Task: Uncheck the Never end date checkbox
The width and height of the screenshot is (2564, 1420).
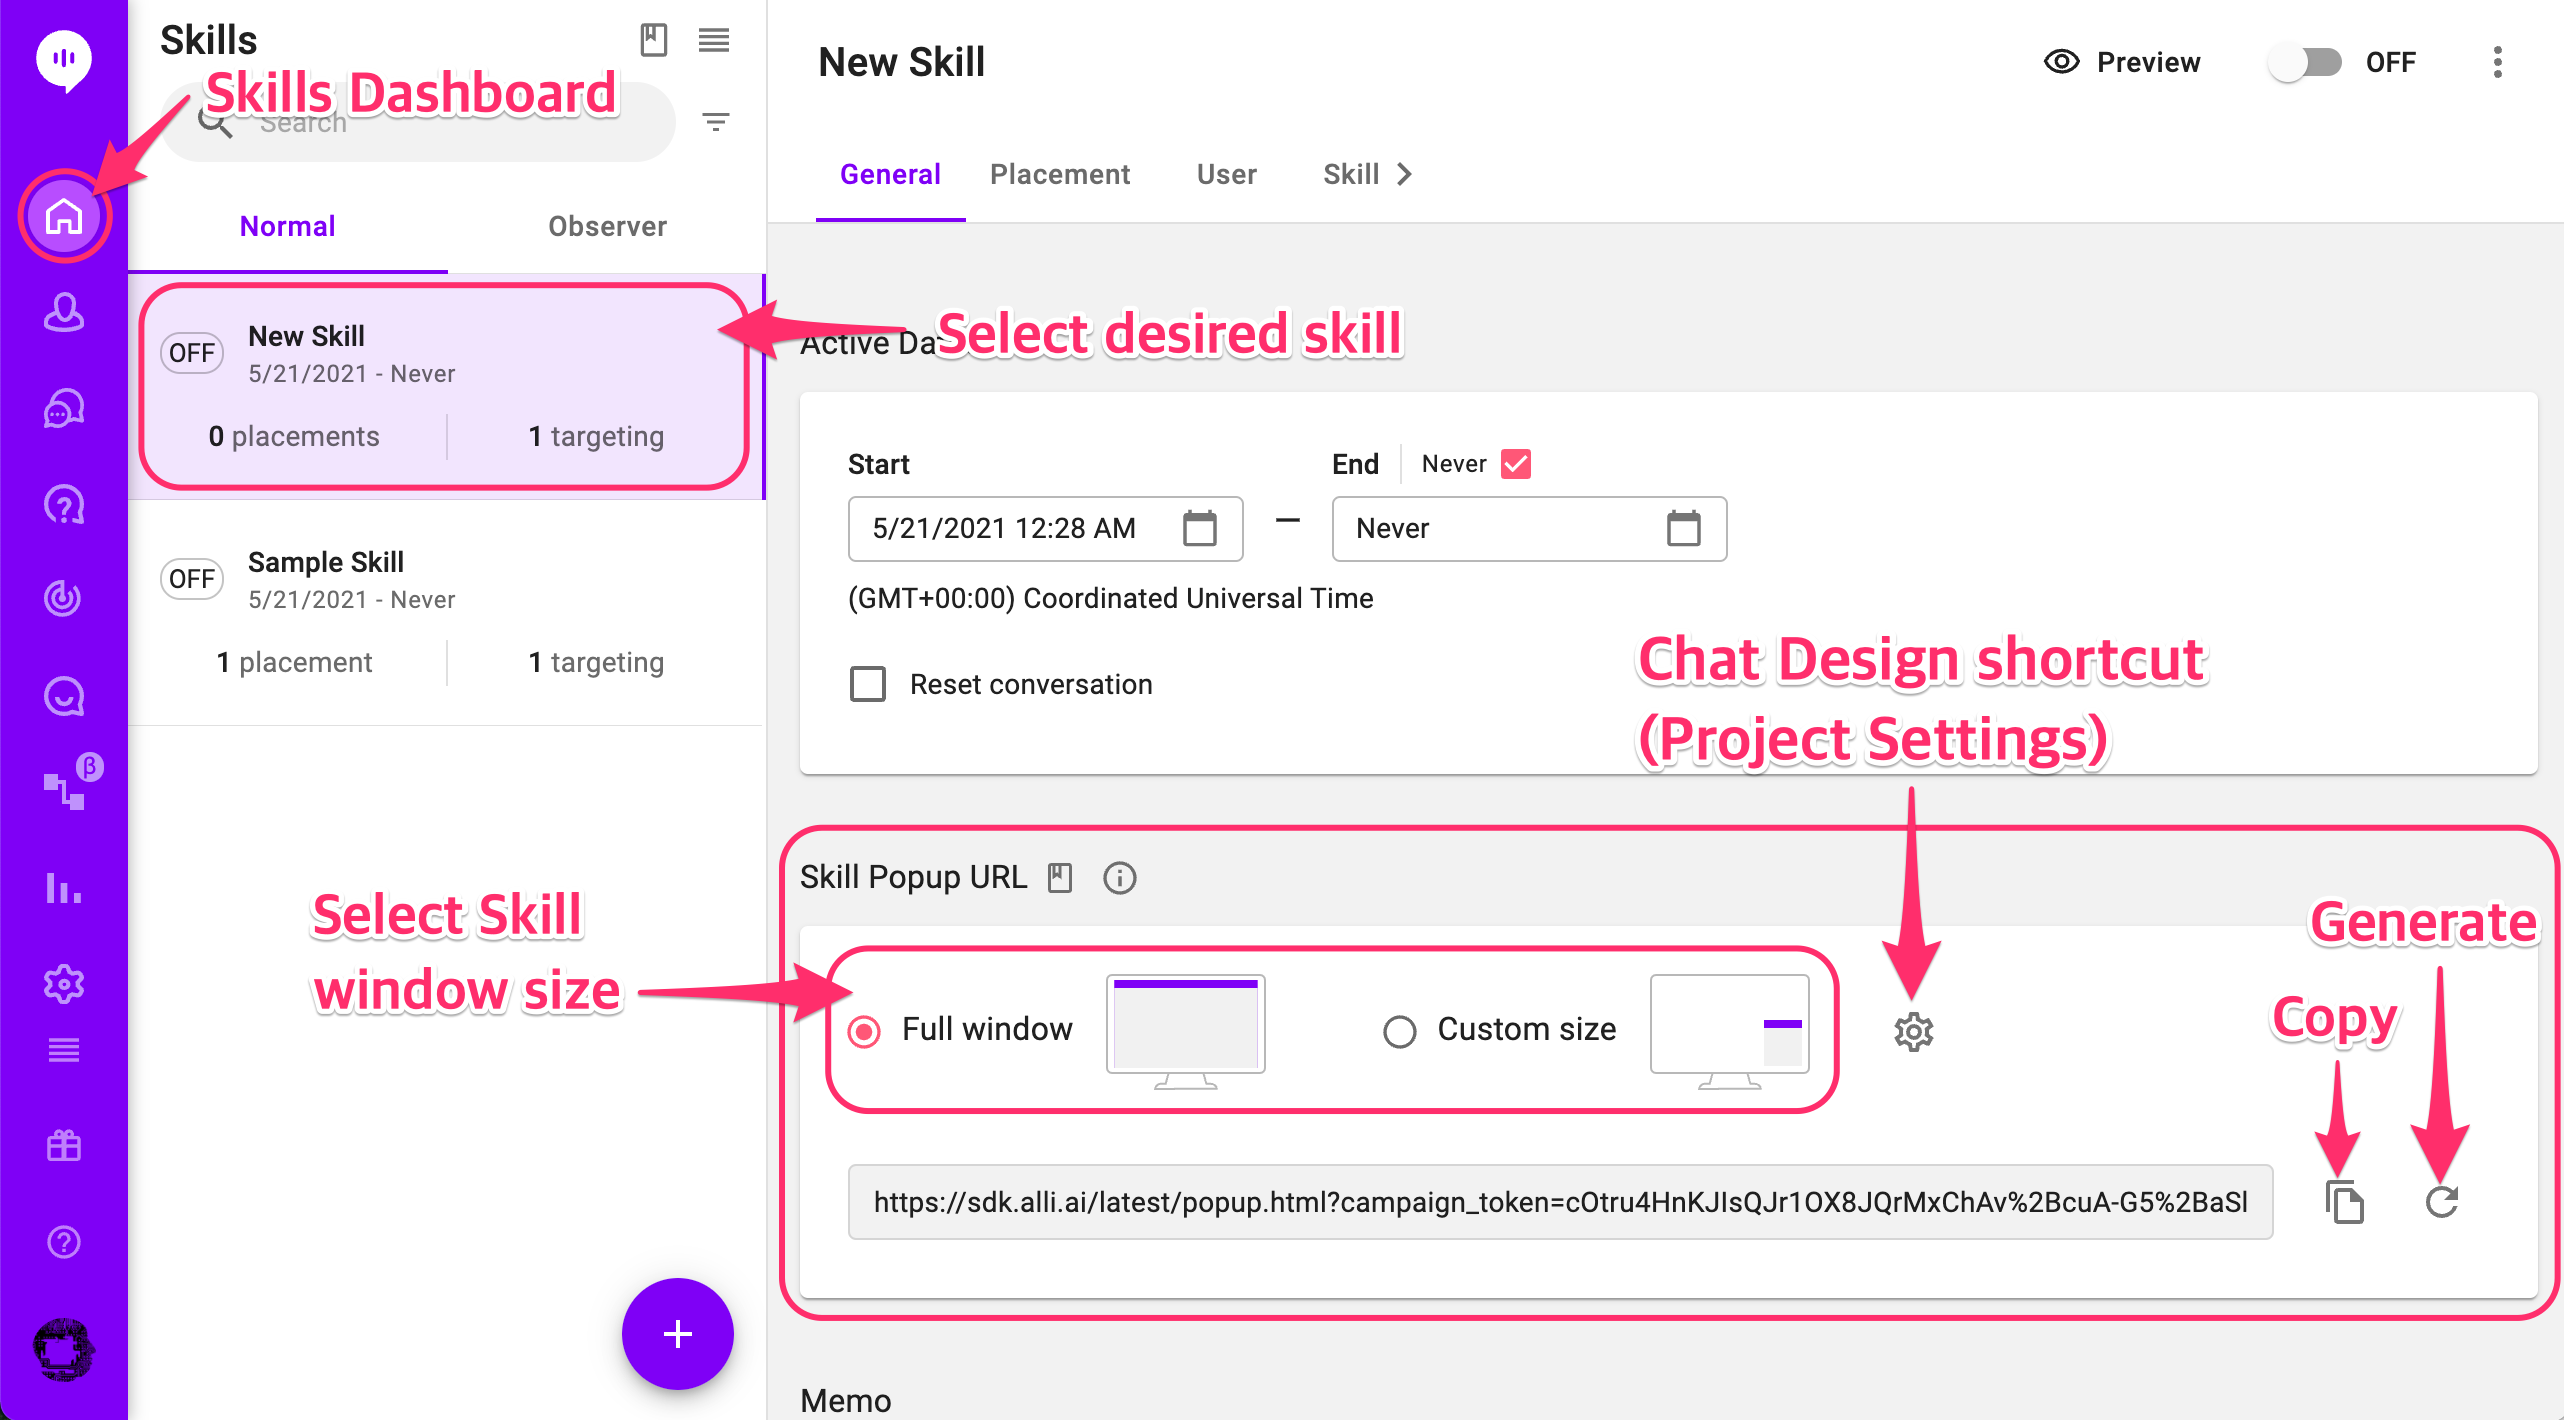Action: (1516, 464)
